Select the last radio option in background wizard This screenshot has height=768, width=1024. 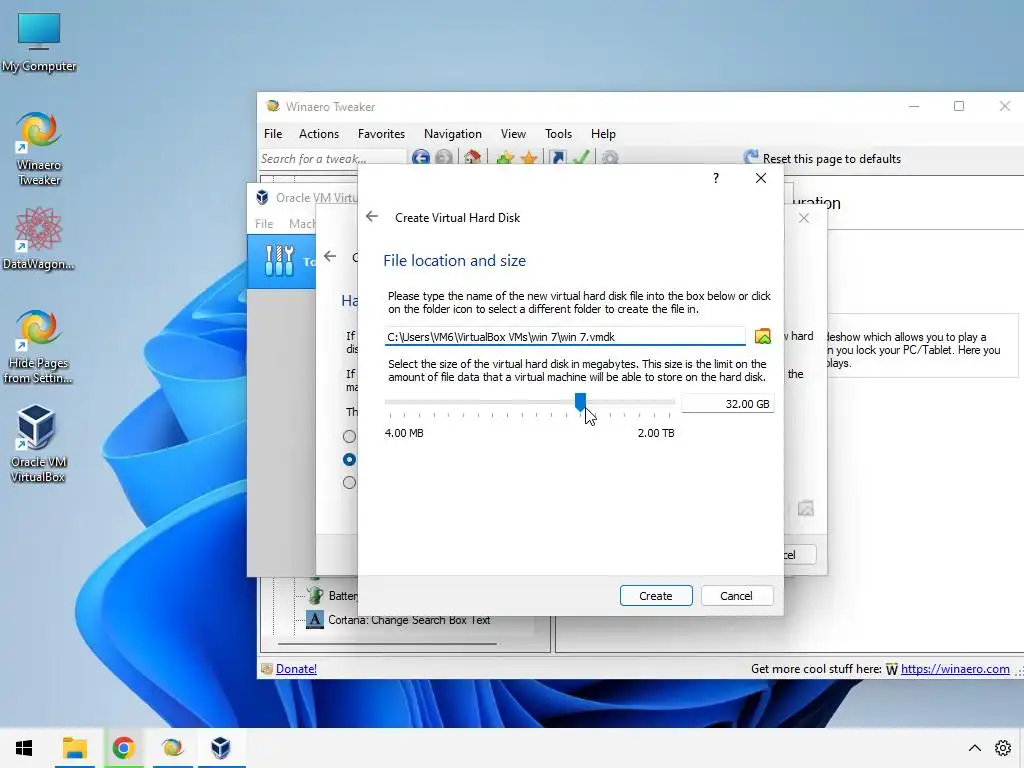(x=349, y=483)
